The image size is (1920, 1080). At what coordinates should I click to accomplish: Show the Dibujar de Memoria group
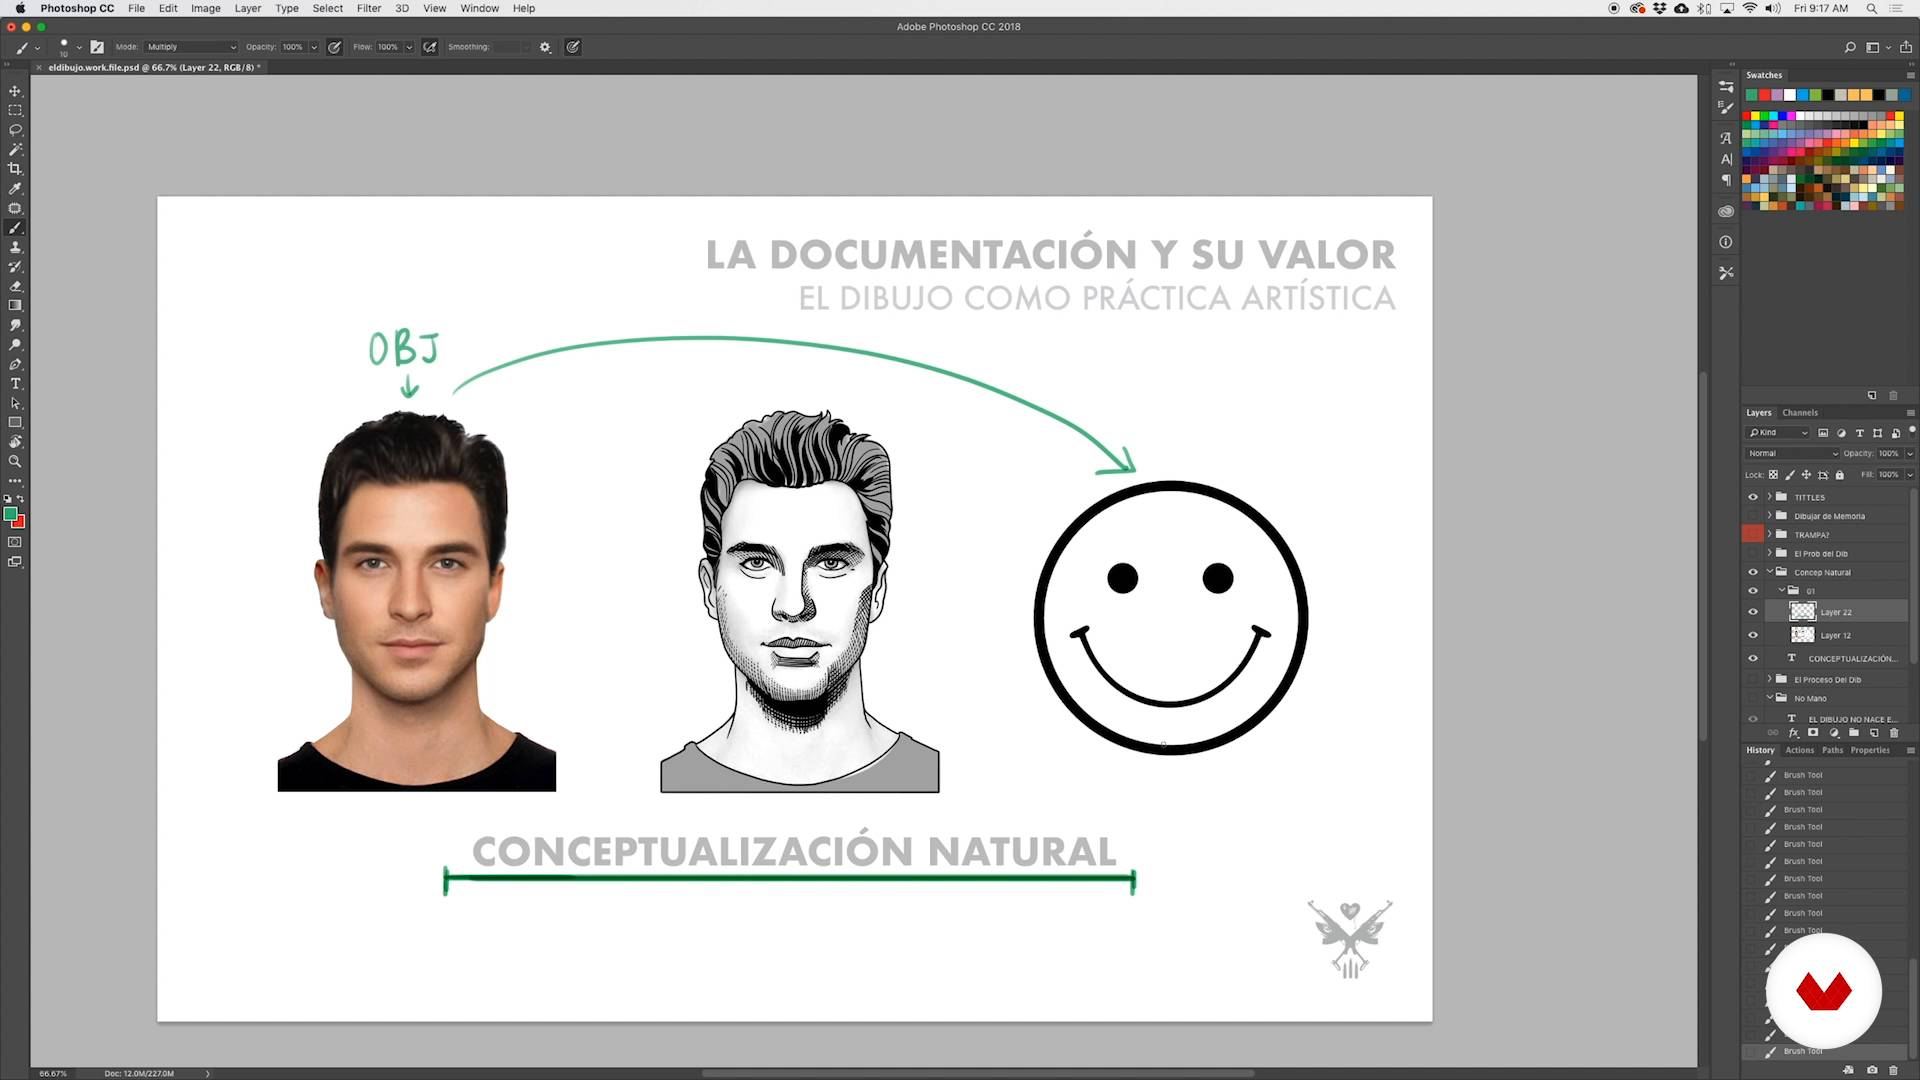[1753, 516]
